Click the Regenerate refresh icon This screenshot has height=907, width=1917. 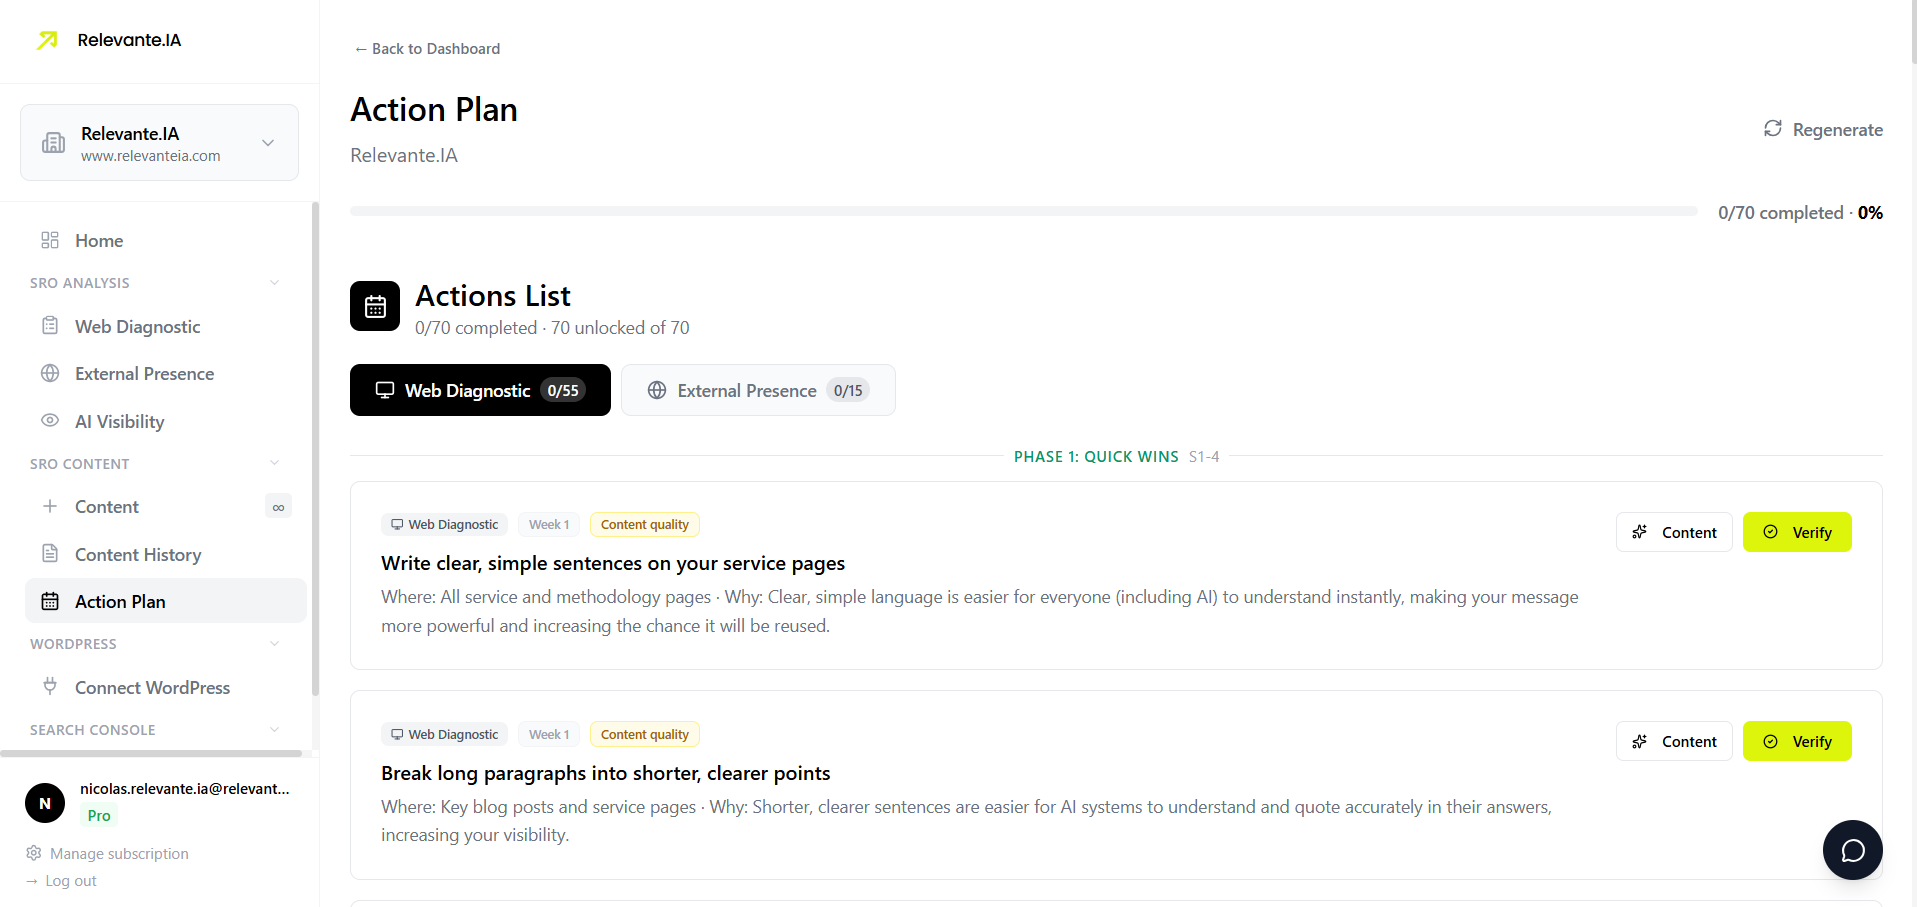(1772, 129)
